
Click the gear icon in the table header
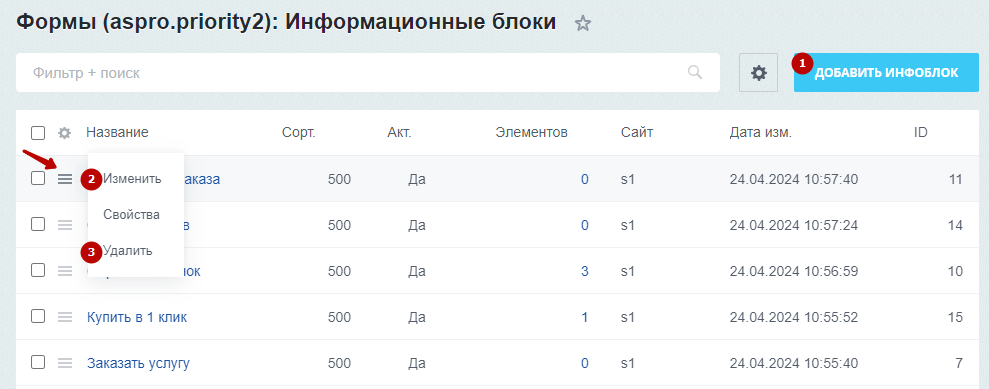(64, 133)
